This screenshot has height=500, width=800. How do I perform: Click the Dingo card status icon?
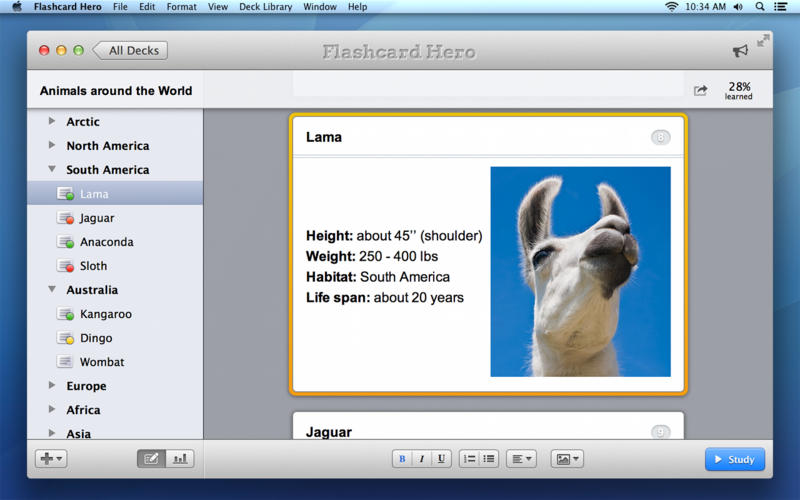[65, 338]
